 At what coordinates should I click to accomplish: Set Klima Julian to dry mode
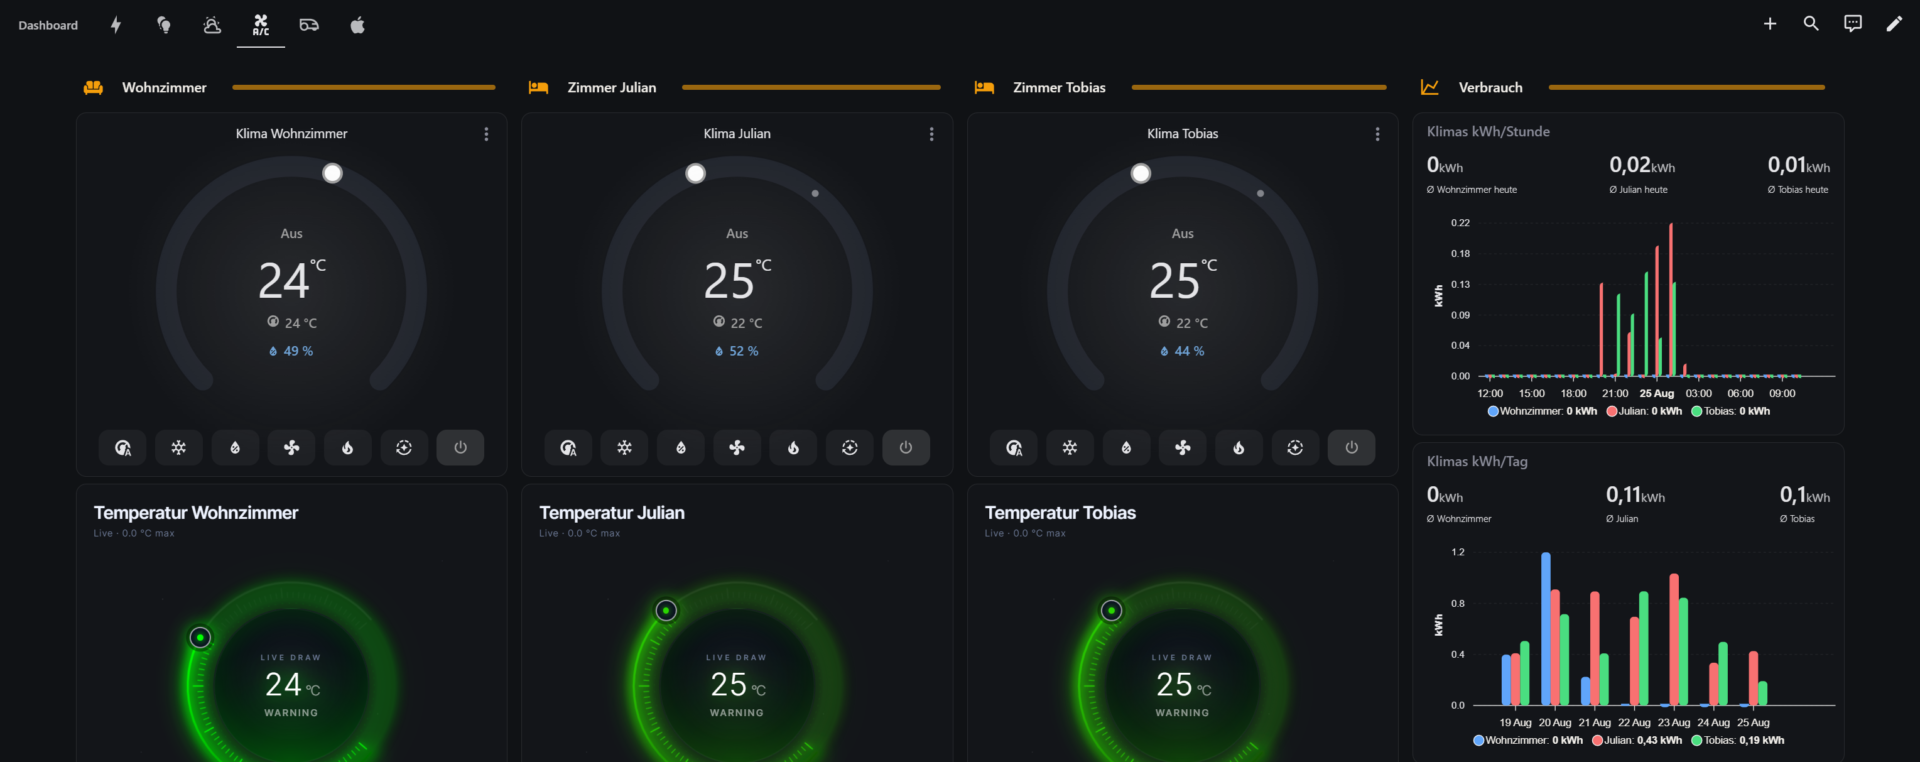pos(681,448)
